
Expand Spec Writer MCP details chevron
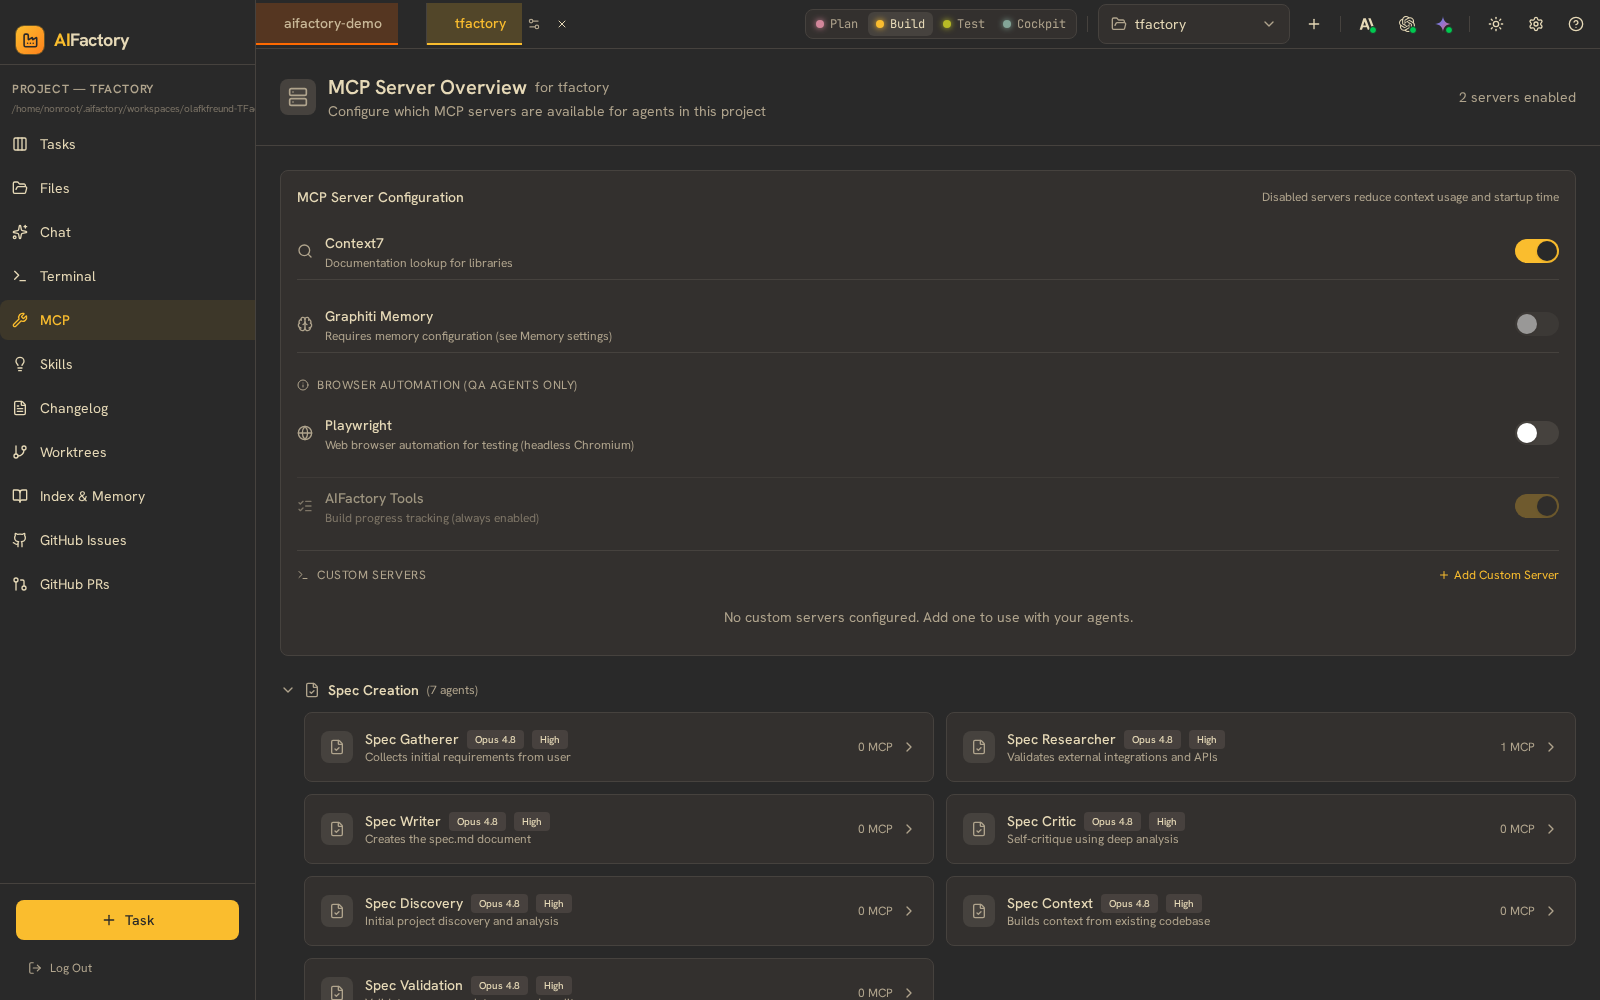point(909,829)
